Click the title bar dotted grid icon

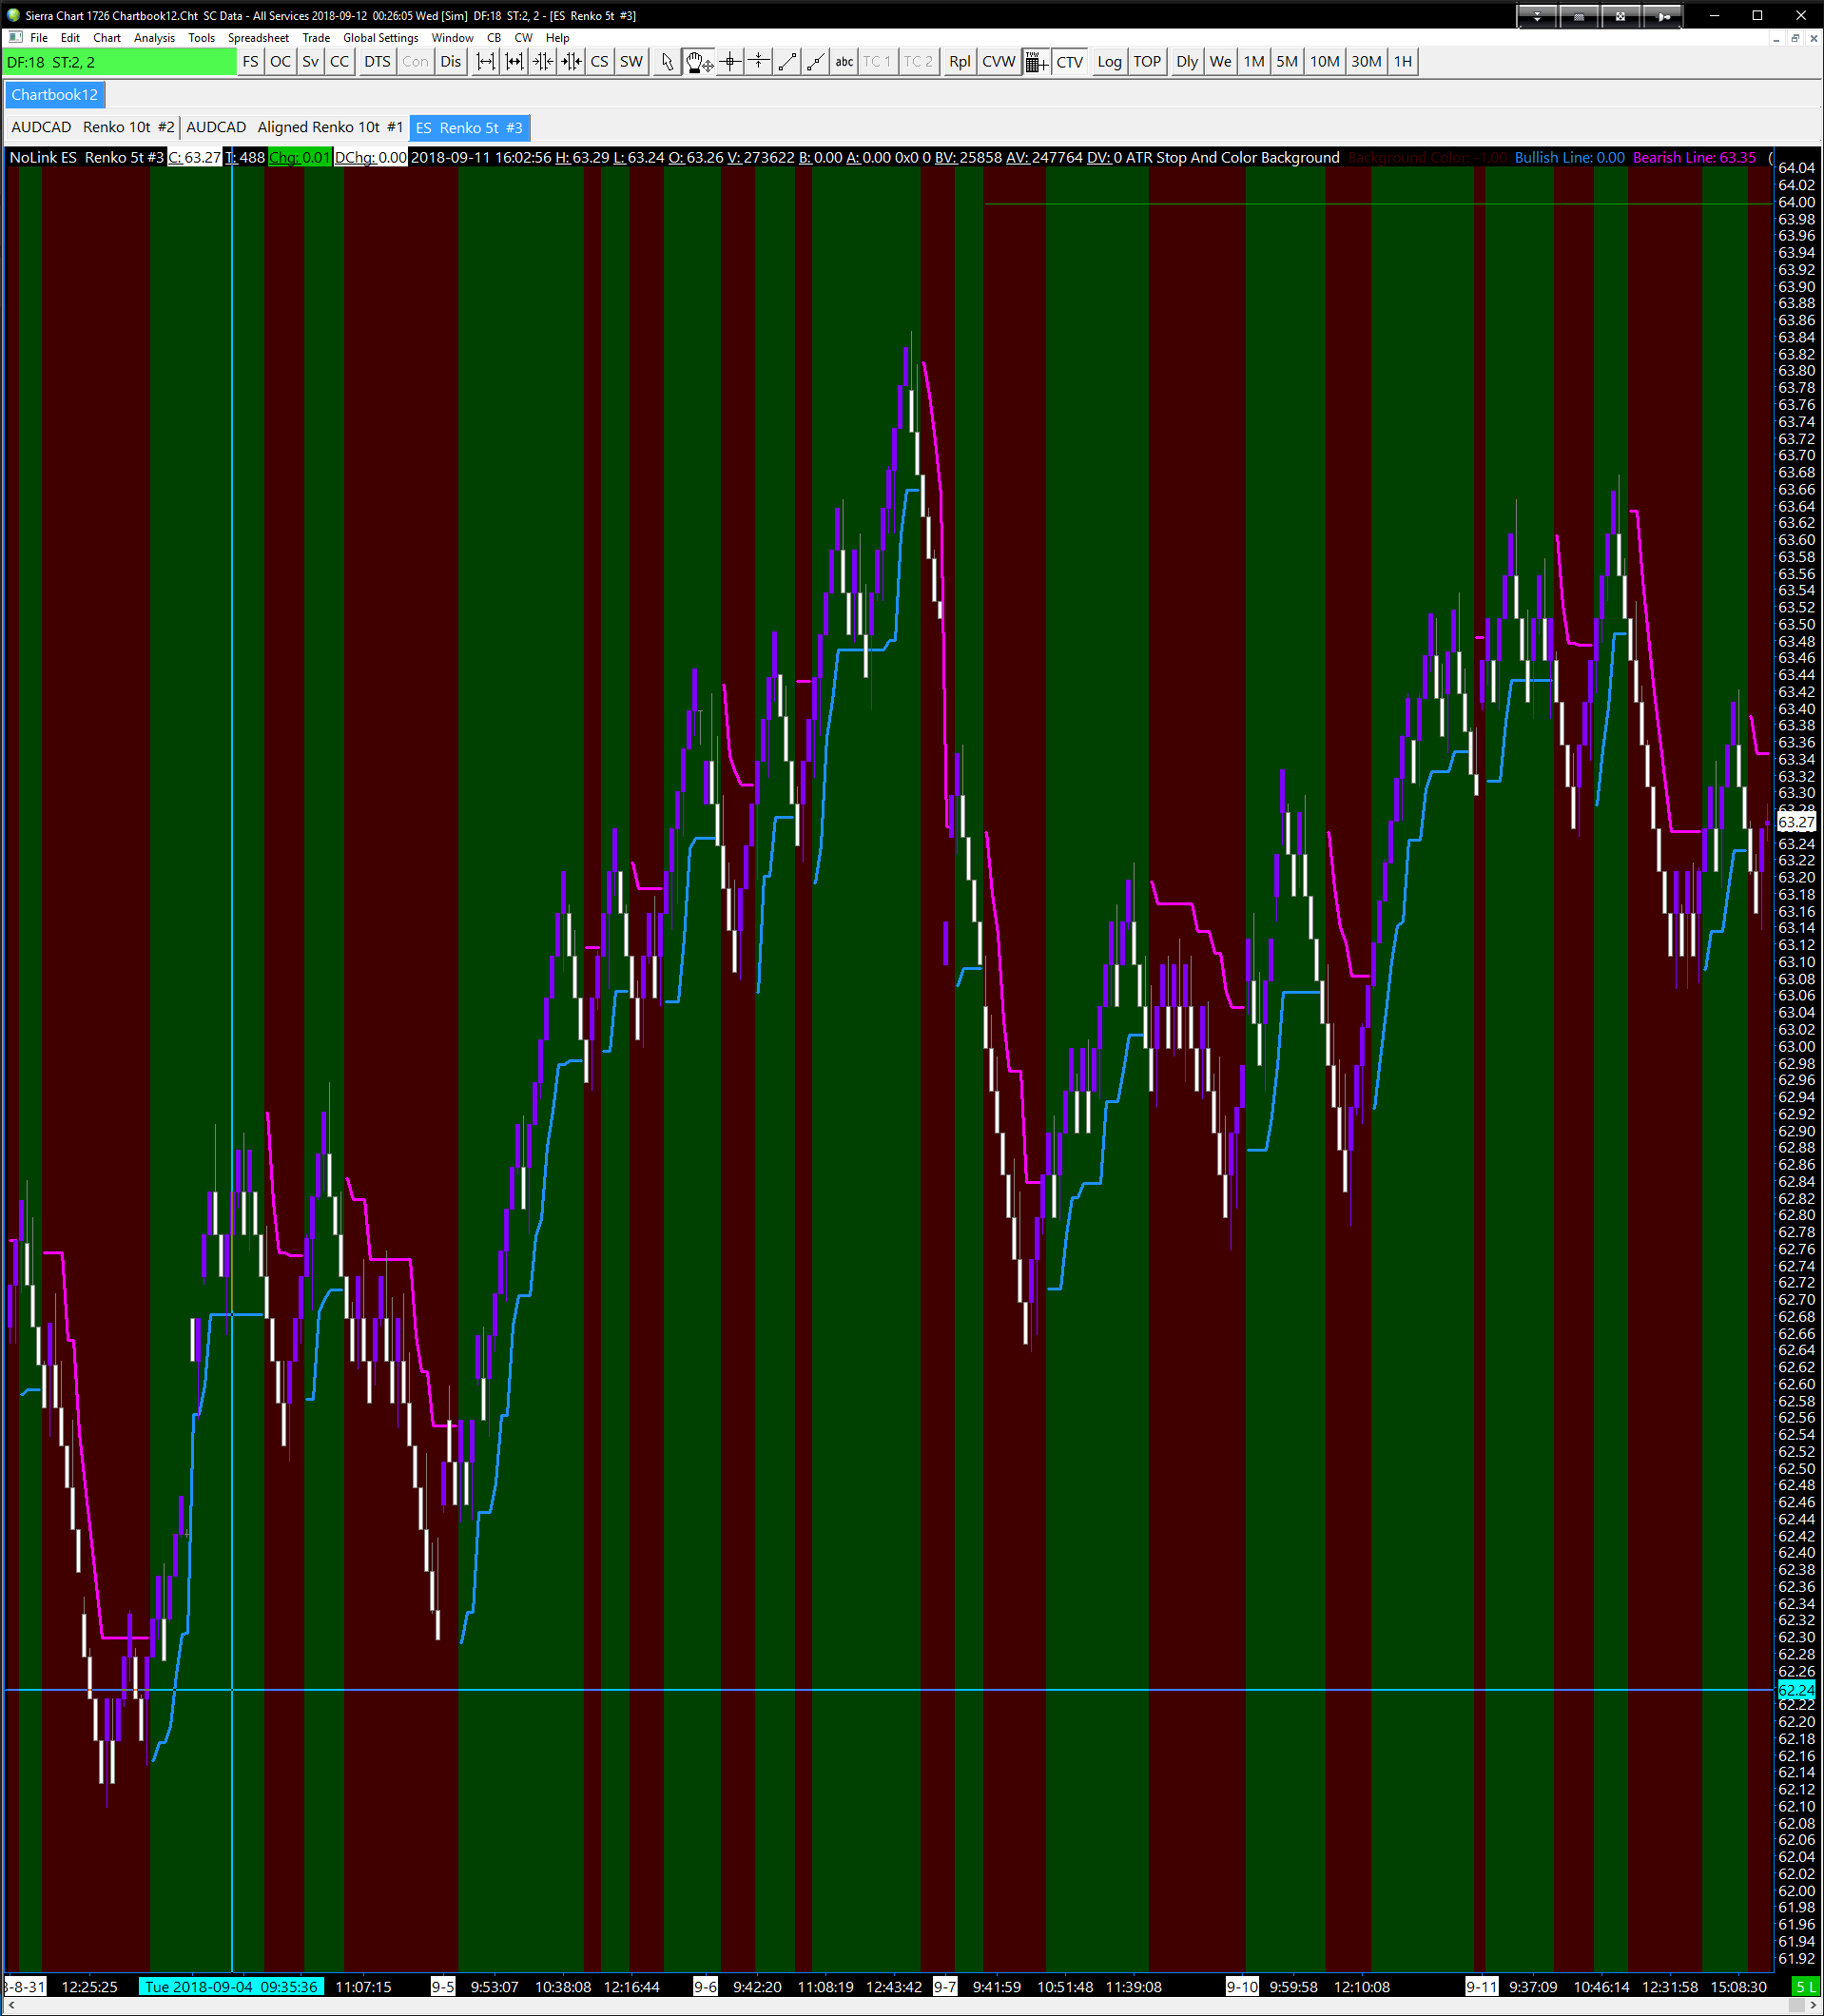1579,16
